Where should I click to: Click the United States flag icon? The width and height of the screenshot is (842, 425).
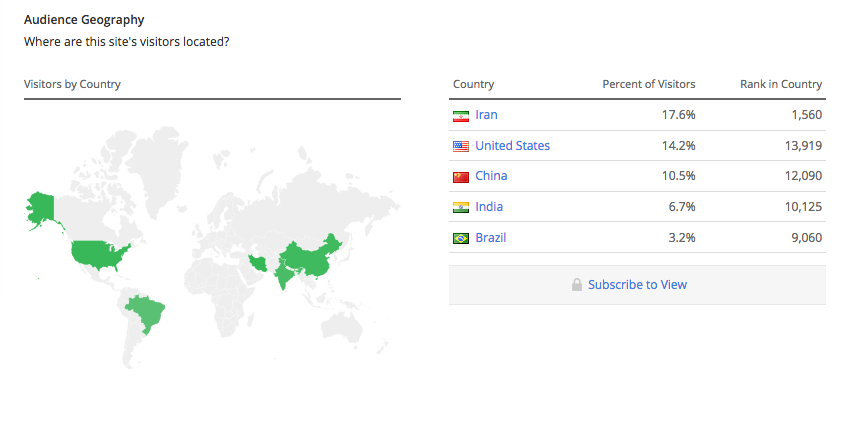tap(461, 146)
